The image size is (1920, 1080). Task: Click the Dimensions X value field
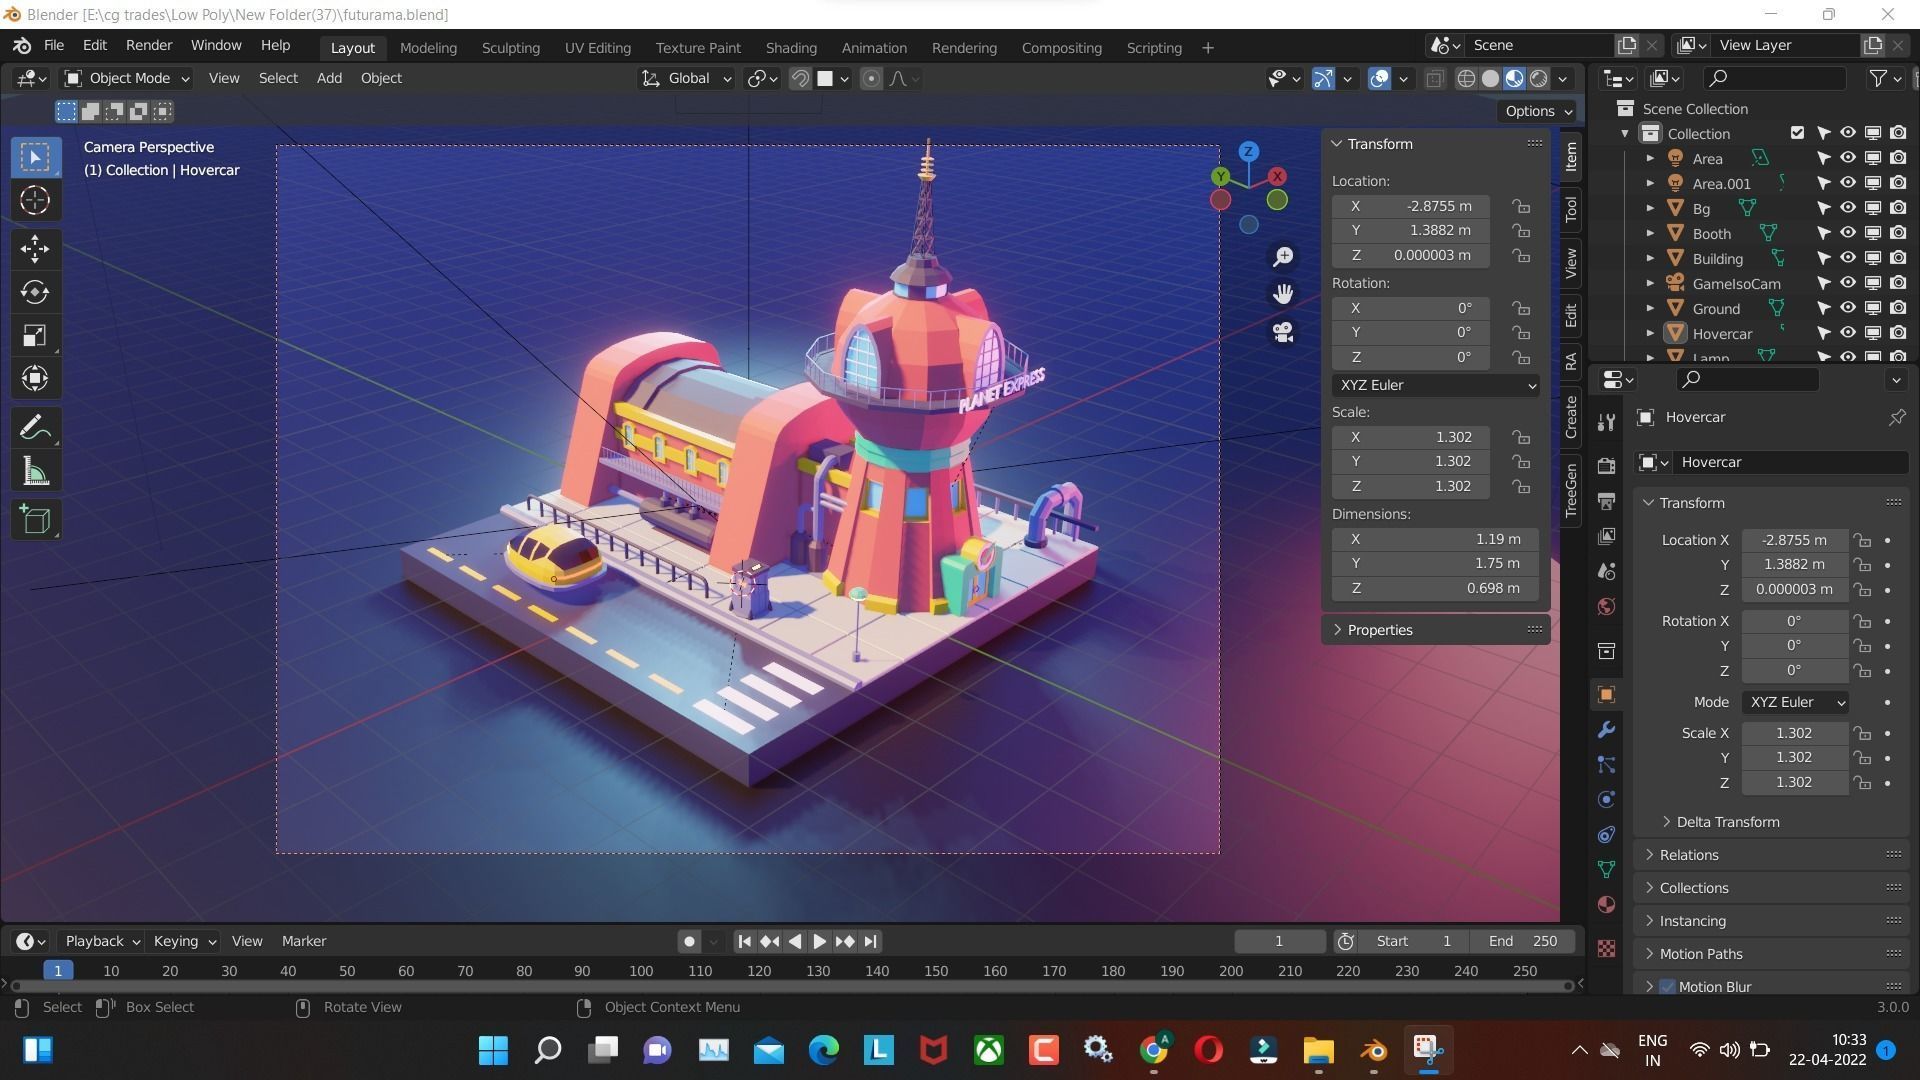click(1435, 539)
